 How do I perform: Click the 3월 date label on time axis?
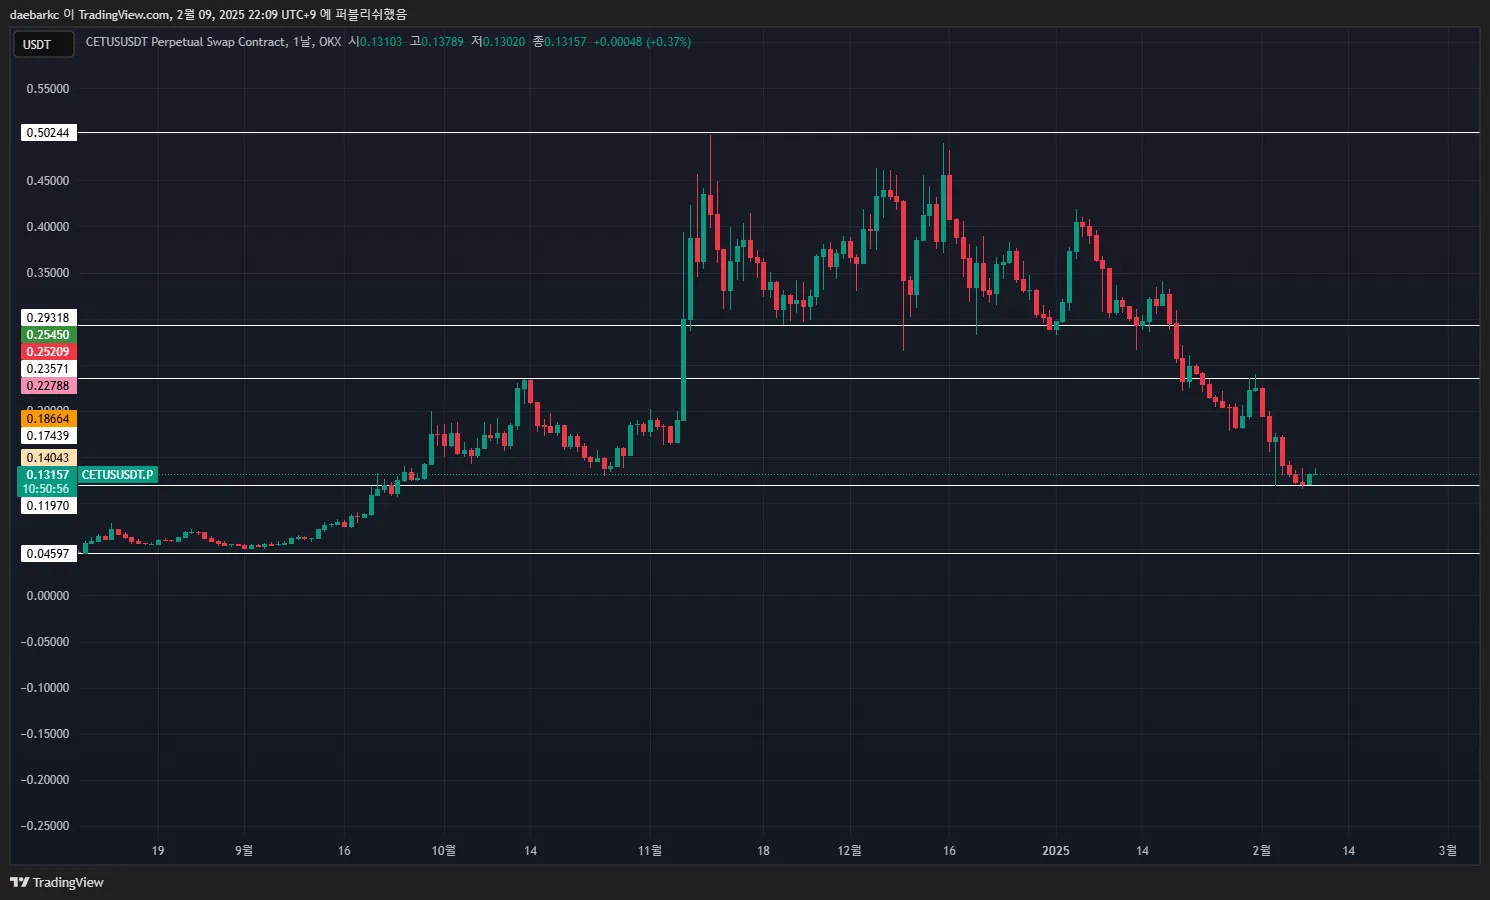1447,851
